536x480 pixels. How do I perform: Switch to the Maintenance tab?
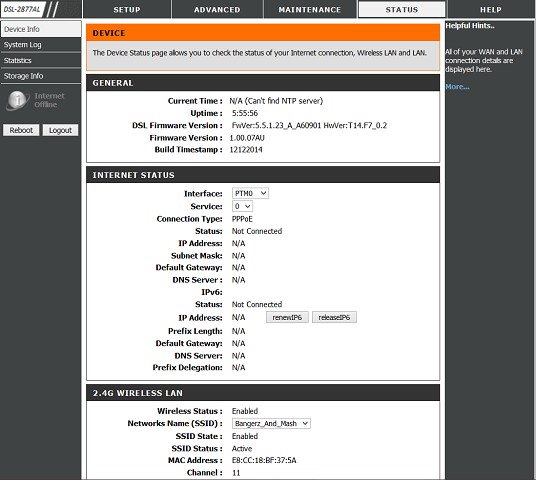tap(310, 10)
